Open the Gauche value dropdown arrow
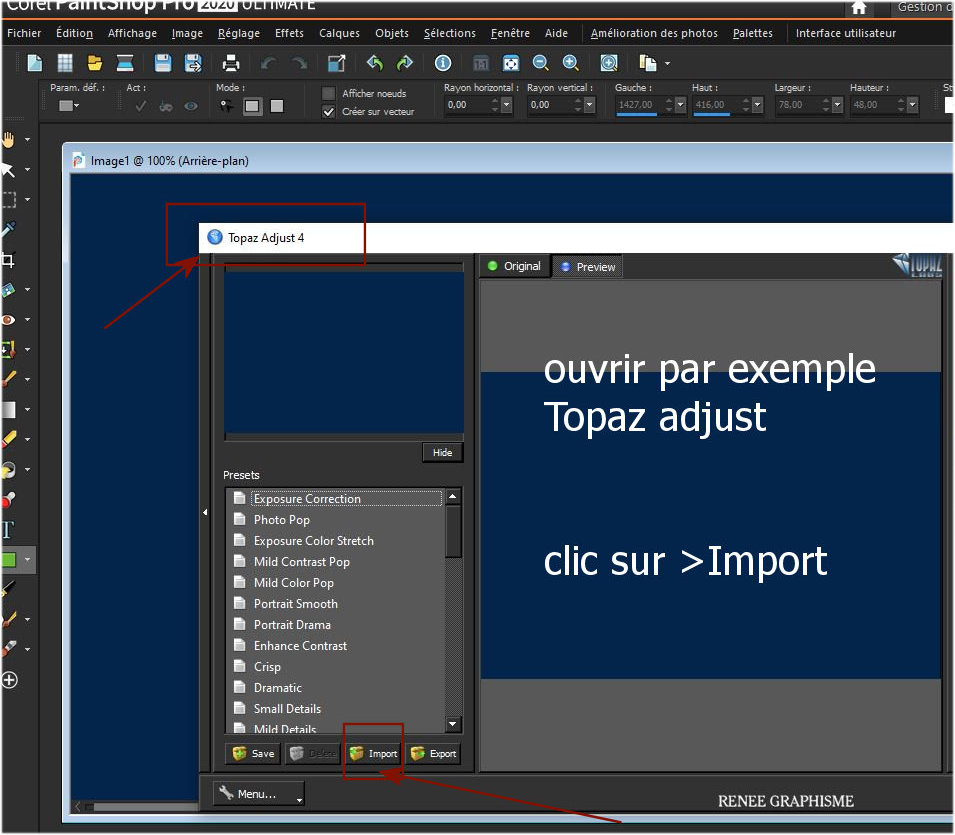The height and width of the screenshot is (835, 955). 681,105
